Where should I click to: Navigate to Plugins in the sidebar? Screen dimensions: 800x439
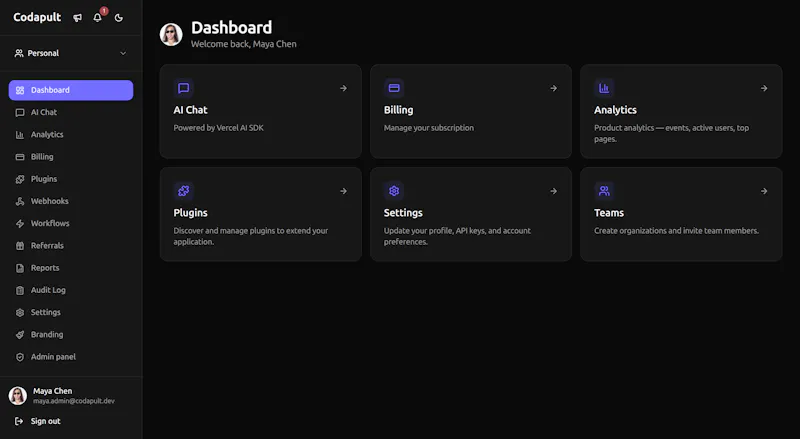point(71,179)
